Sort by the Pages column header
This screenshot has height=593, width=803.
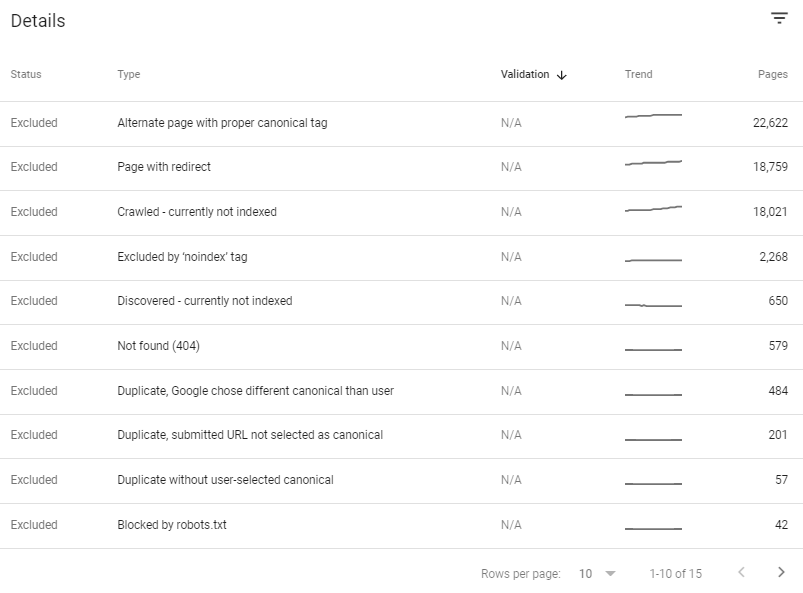(773, 74)
